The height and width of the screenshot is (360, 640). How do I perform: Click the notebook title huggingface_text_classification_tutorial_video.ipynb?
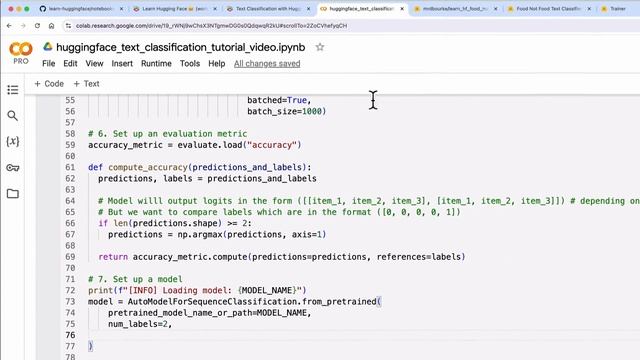click(x=180, y=47)
